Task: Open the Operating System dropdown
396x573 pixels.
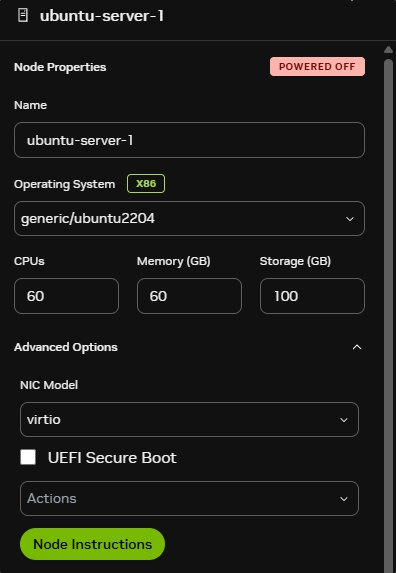Action: click(x=189, y=219)
